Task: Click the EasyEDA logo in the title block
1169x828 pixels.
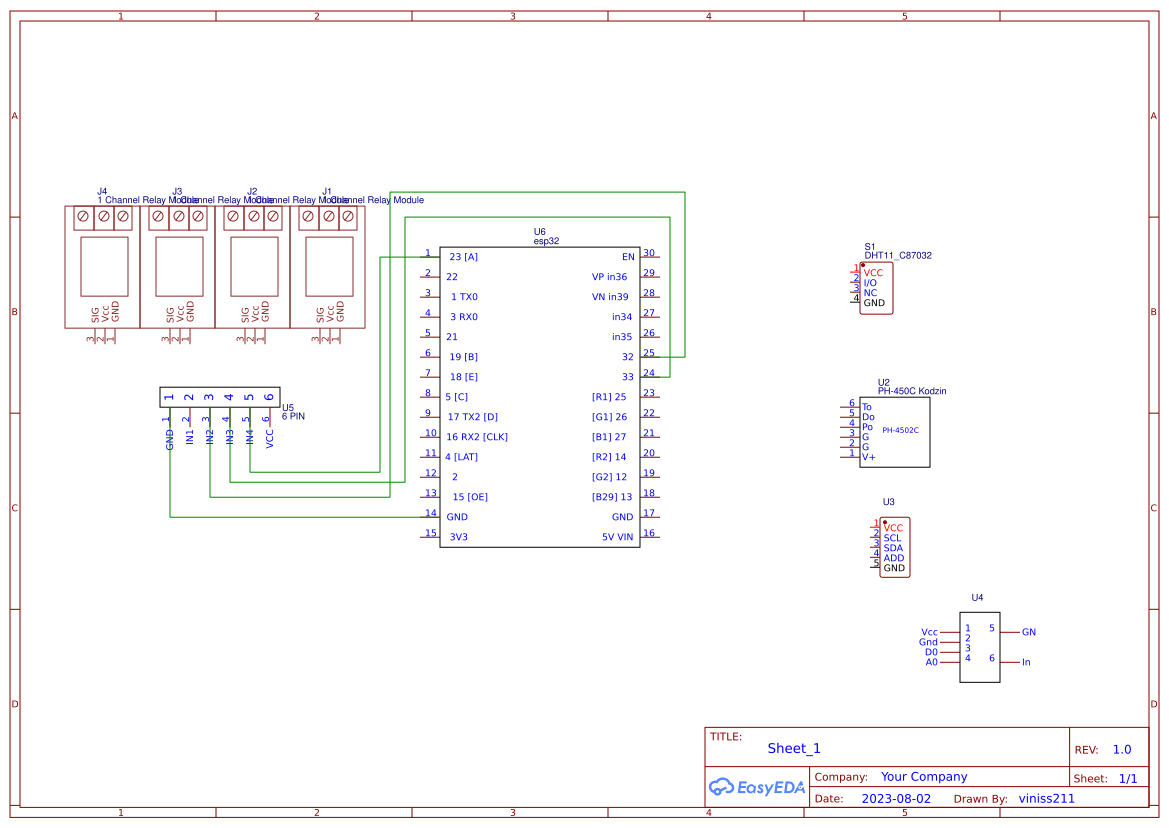Action: (757, 787)
